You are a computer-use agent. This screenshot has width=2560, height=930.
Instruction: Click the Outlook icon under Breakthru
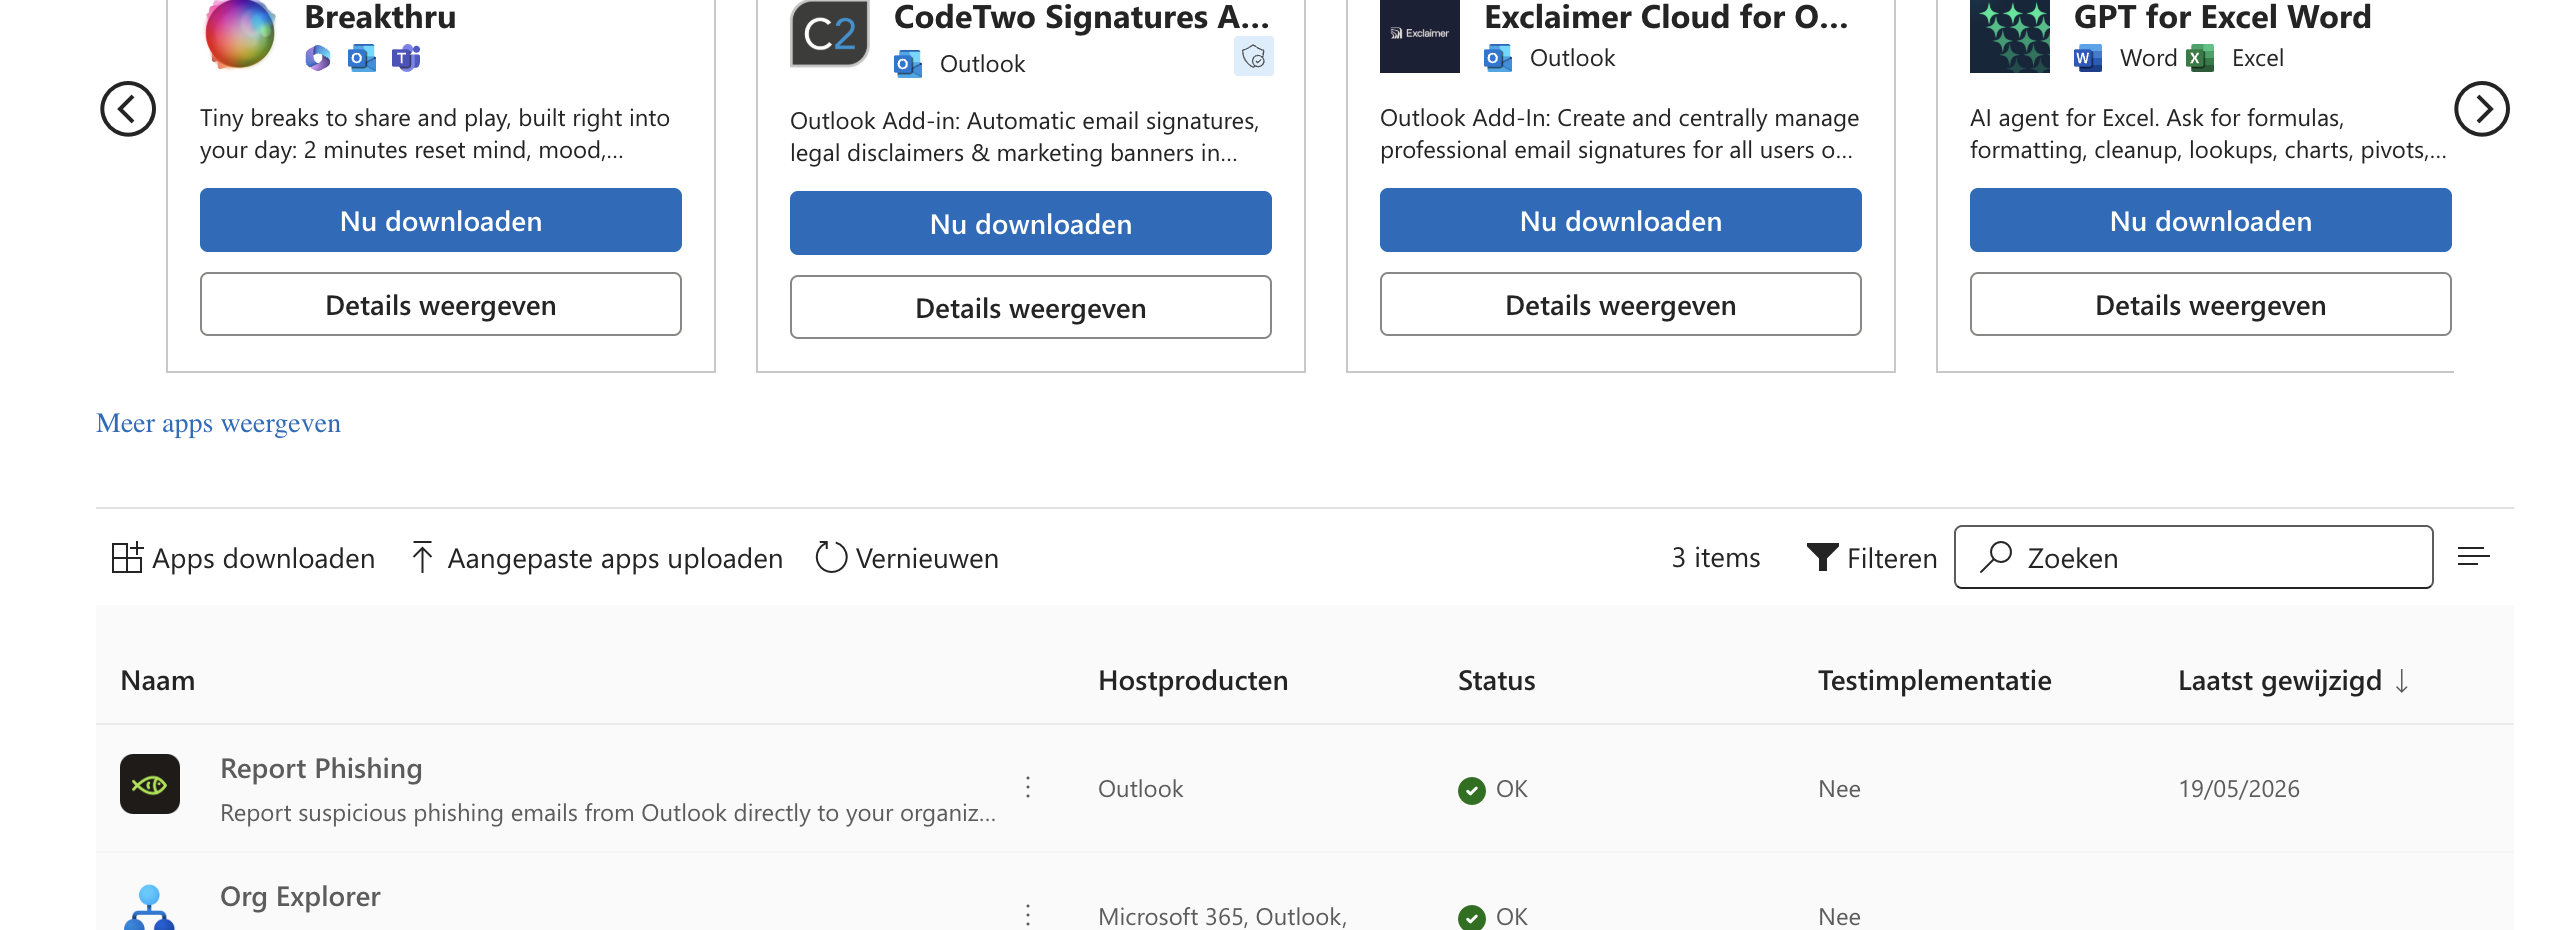362,58
